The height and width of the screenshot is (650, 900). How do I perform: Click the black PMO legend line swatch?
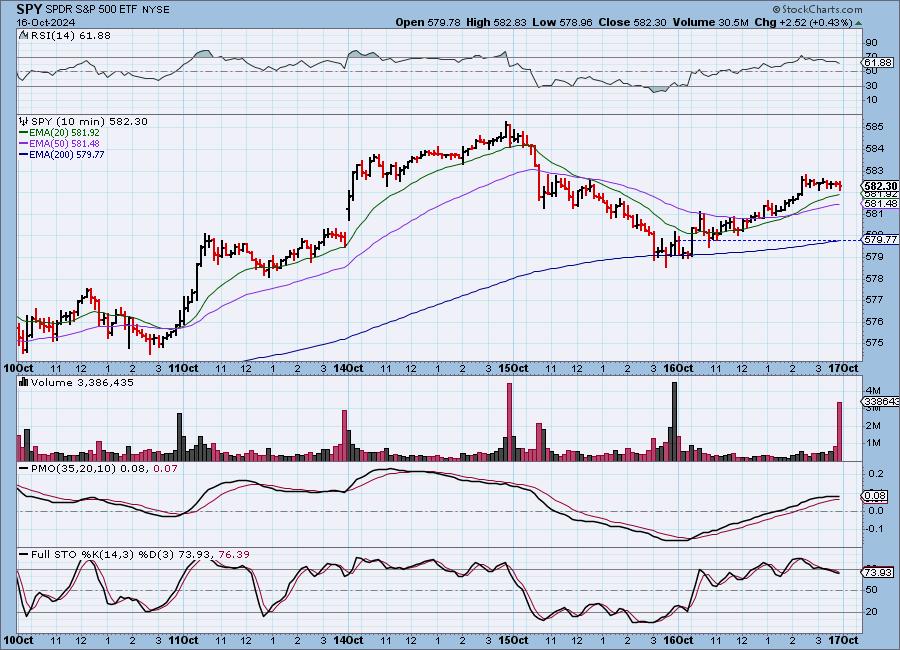pos(24,469)
